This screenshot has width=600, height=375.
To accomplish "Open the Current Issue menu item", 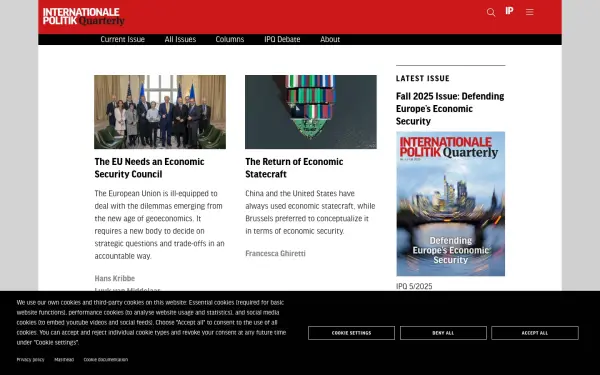I will 122,39.
